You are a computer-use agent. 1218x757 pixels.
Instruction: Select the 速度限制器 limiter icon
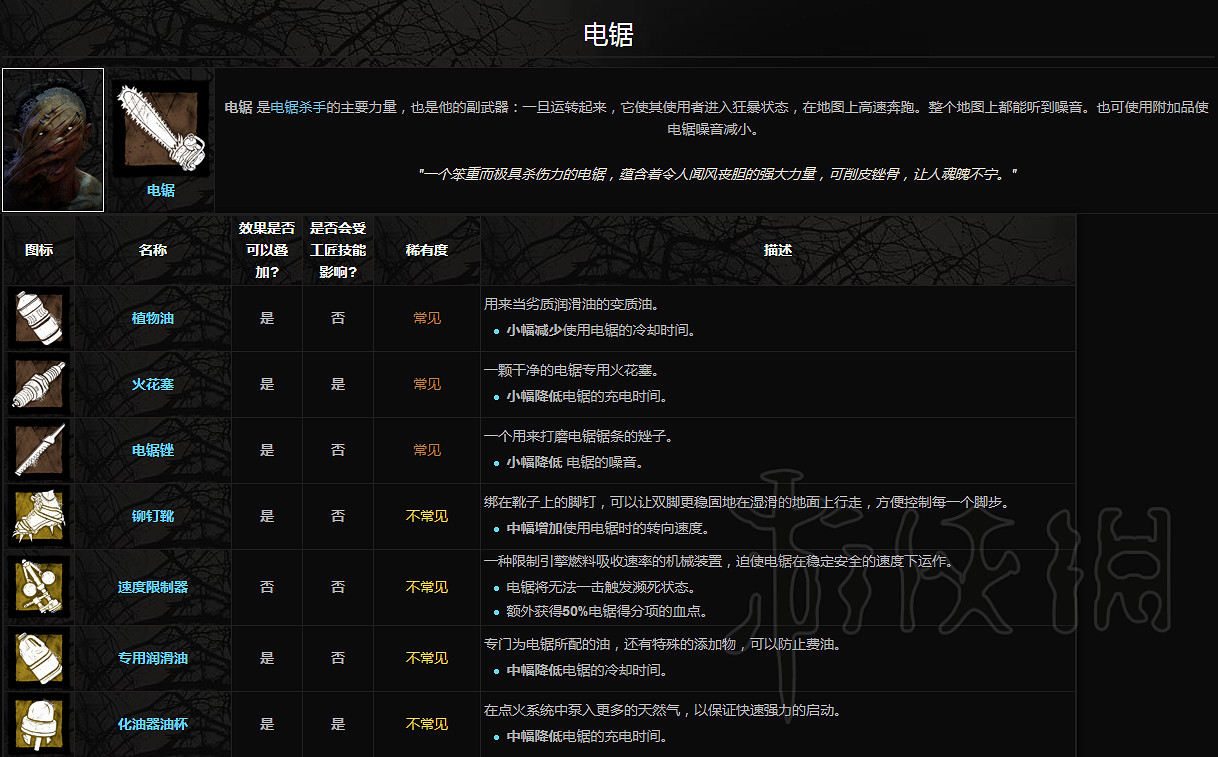pyautogui.click(x=38, y=587)
